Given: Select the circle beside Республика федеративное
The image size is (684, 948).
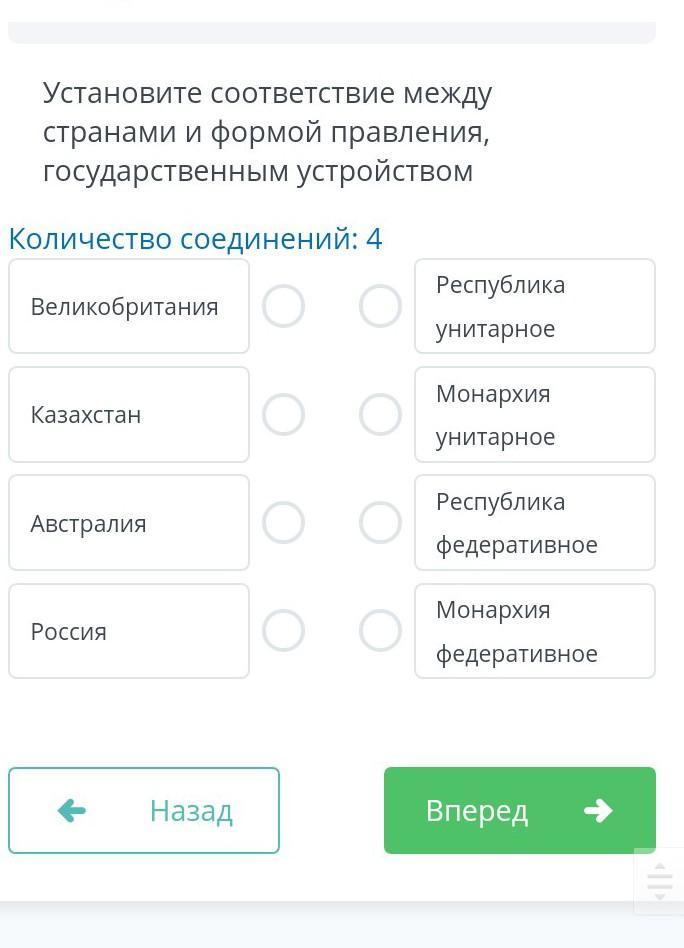Looking at the screenshot, I should click(x=380, y=522).
